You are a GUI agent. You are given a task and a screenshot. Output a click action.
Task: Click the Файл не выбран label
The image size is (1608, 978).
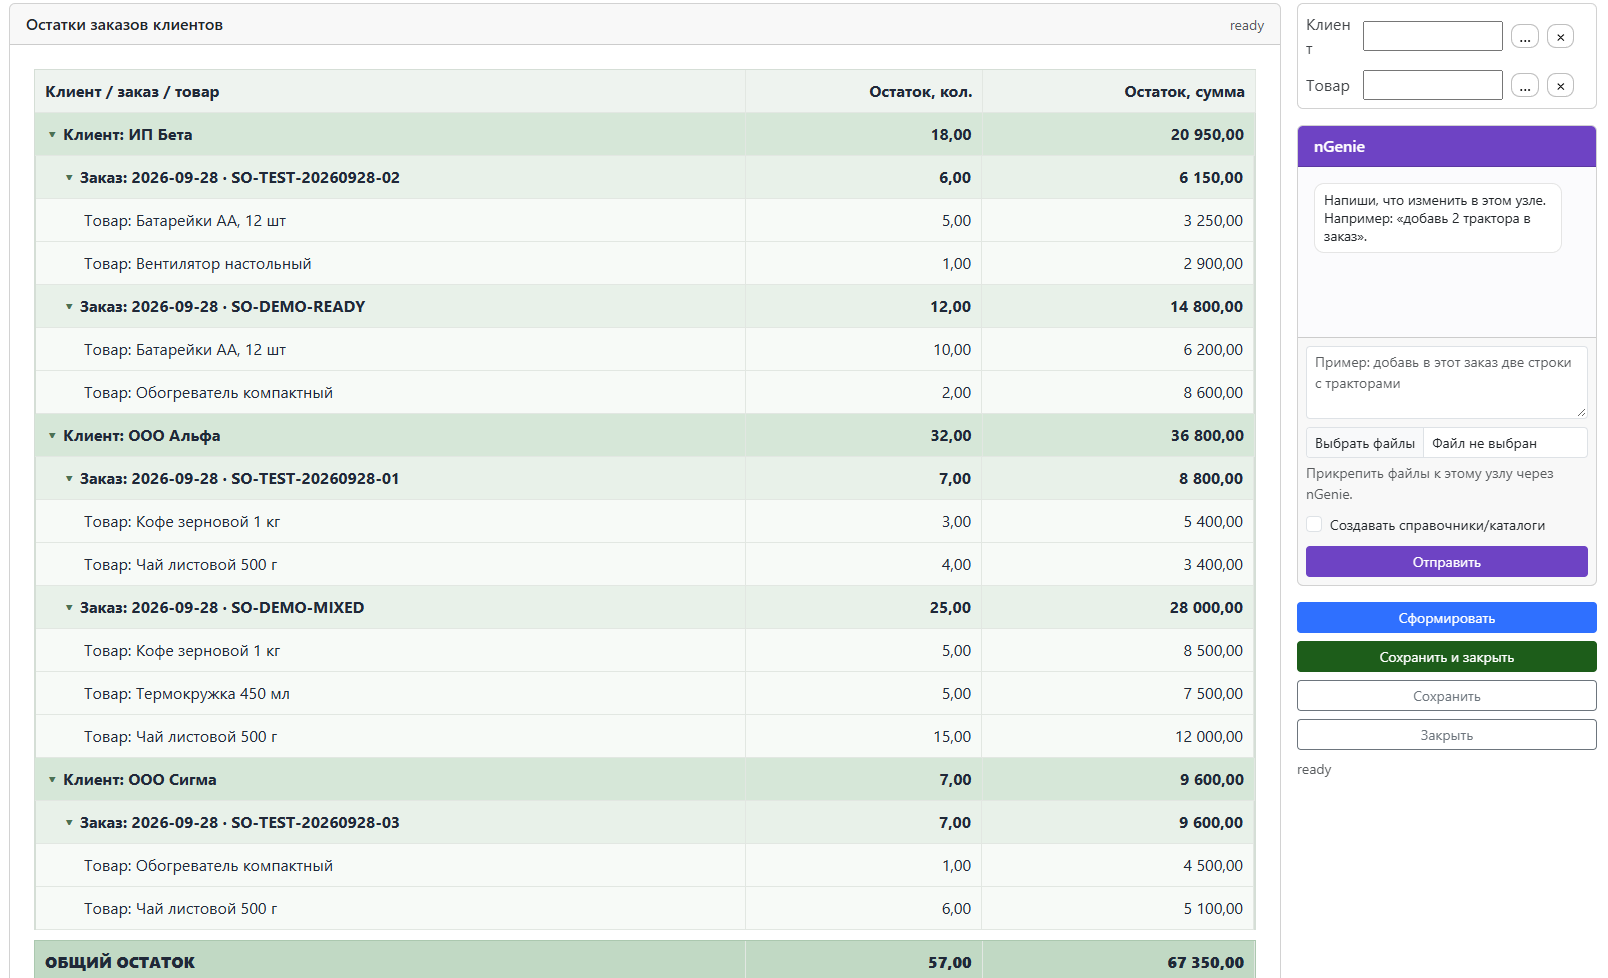coord(1484,443)
